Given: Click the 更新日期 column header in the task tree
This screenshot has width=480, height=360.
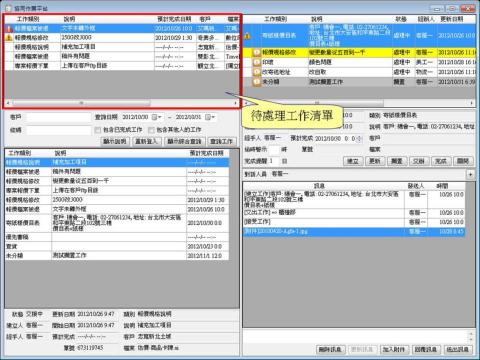Looking at the screenshot, I should coord(451,19).
